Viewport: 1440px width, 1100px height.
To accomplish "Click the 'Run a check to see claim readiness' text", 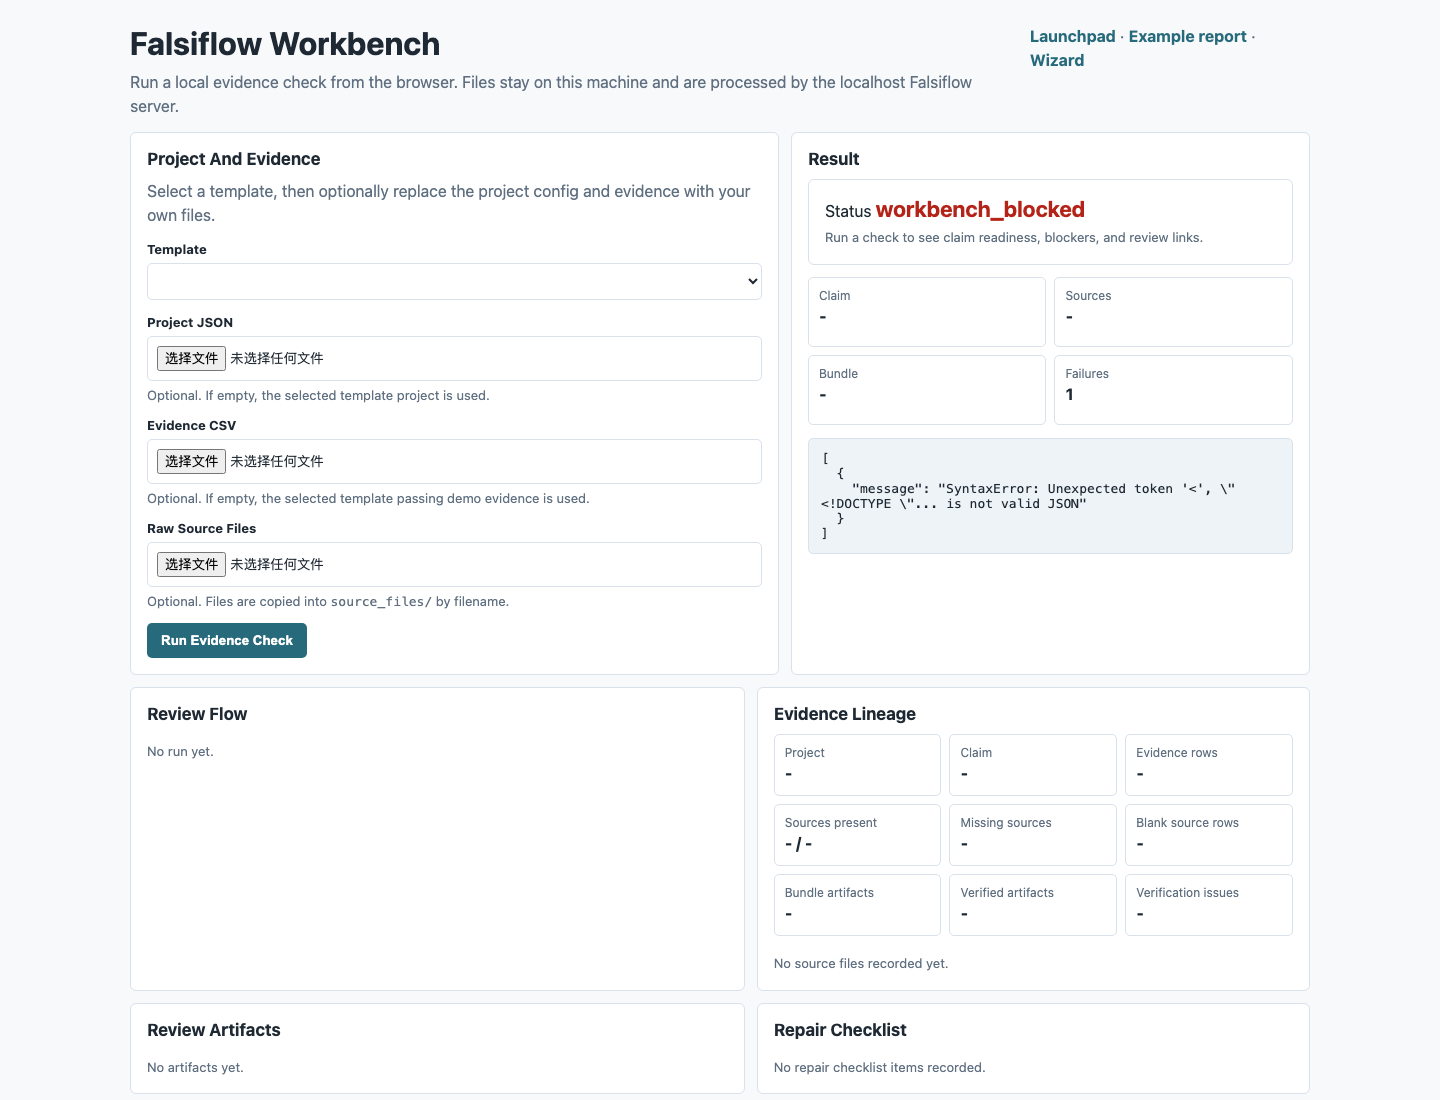I will click(x=1014, y=237).
